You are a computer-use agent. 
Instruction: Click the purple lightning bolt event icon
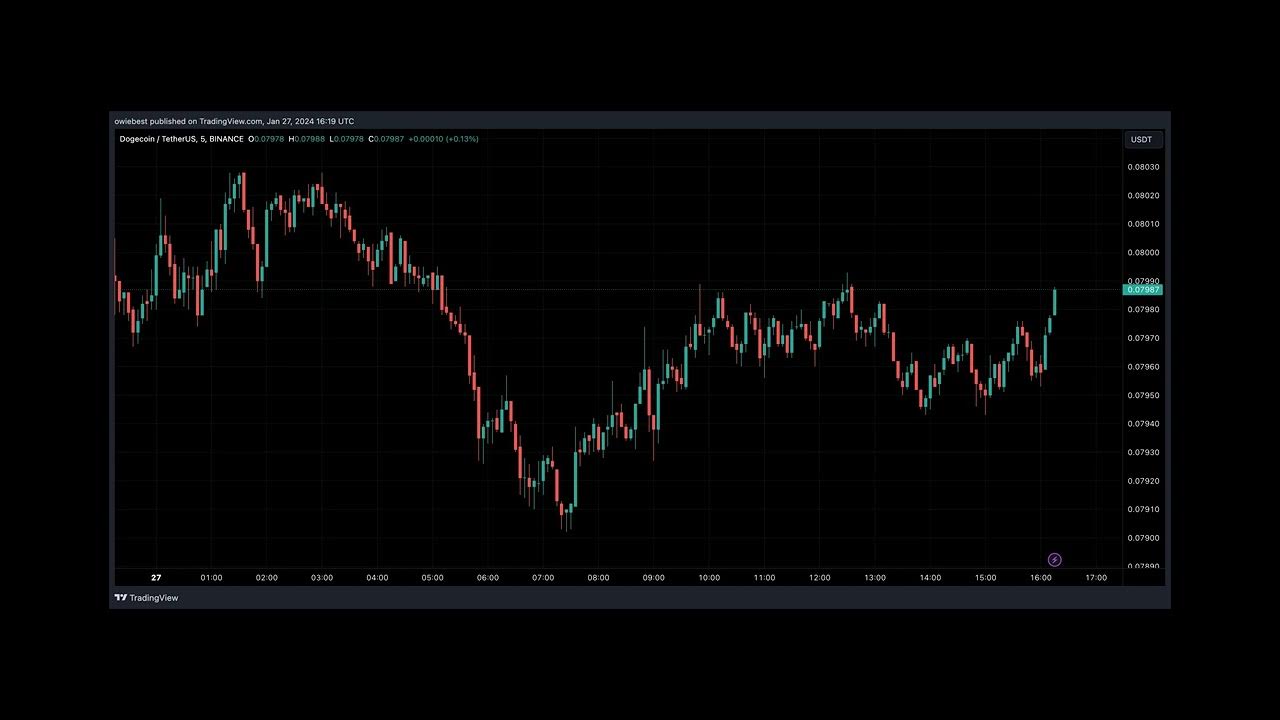click(1054, 560)
